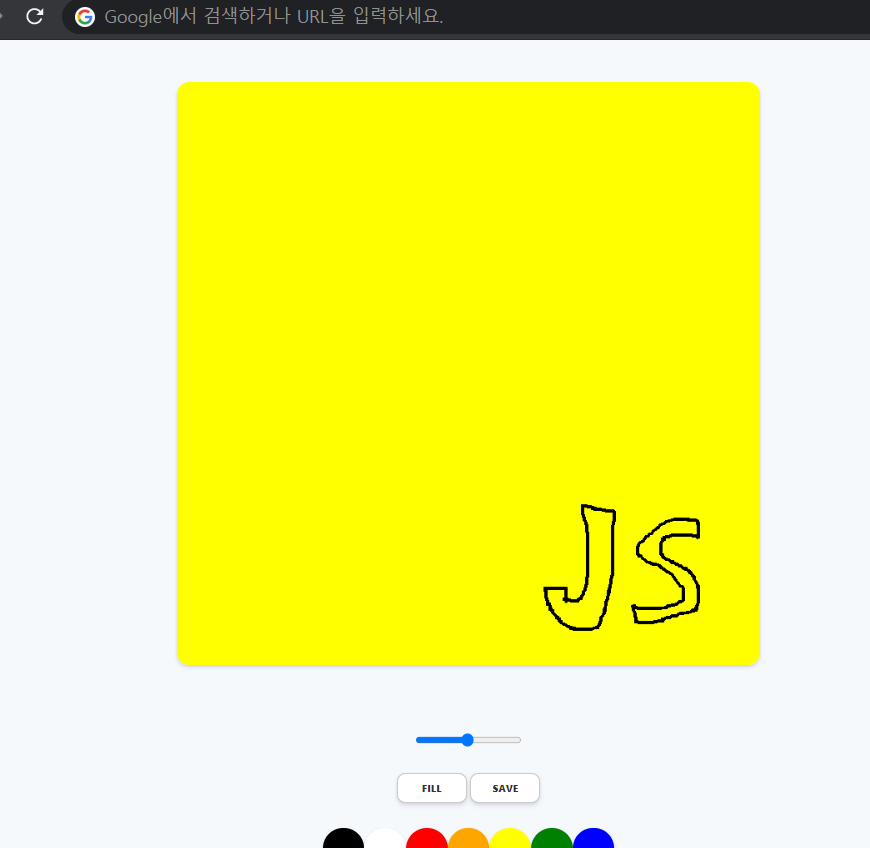Select the blue color swatch
The width and height of the screenshot is (870, 848).
[x=593, y=839]
